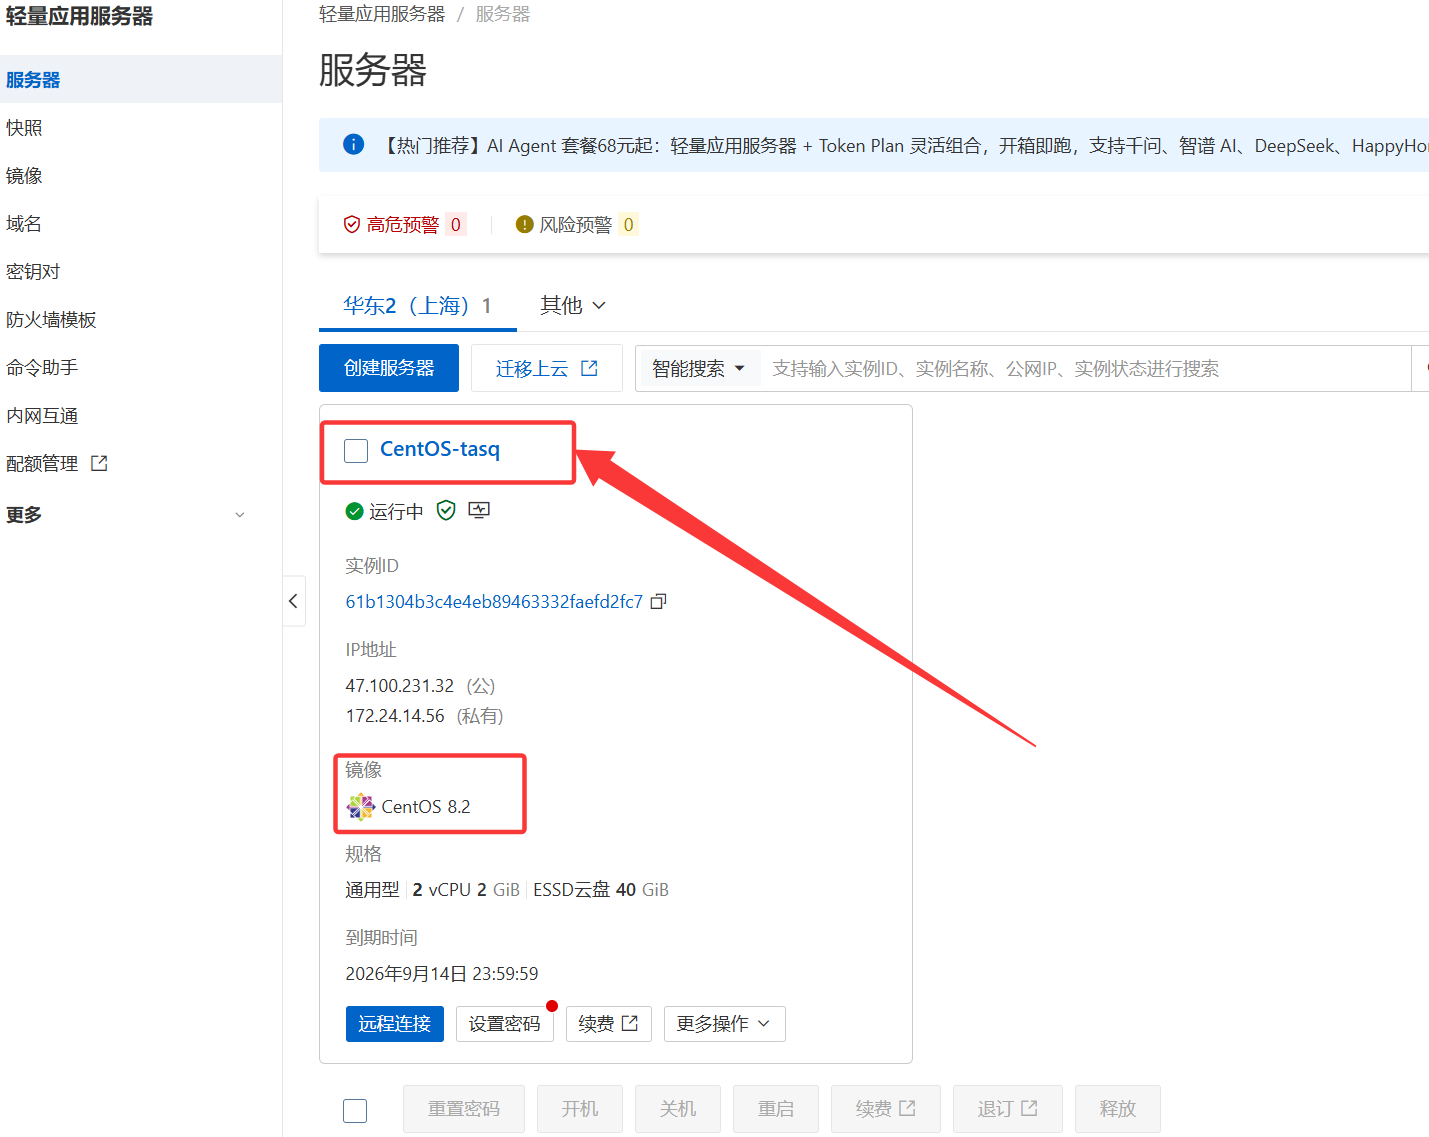Viewport: 1429px width, 1137px height.
Task: Click the 关机 bulk button
Action: tap(677, 1108)
